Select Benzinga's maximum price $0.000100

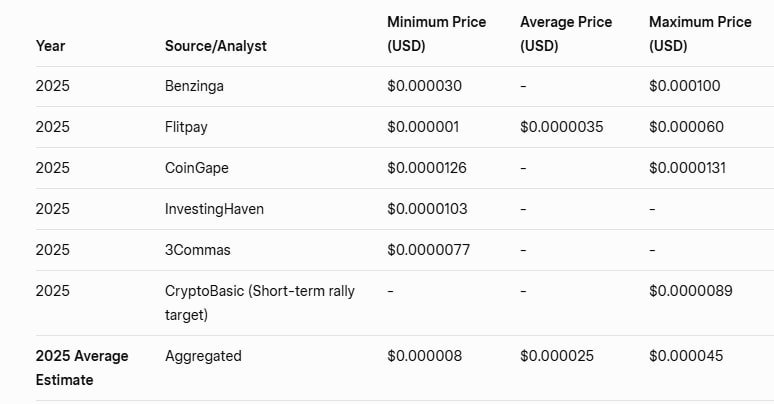684,86
